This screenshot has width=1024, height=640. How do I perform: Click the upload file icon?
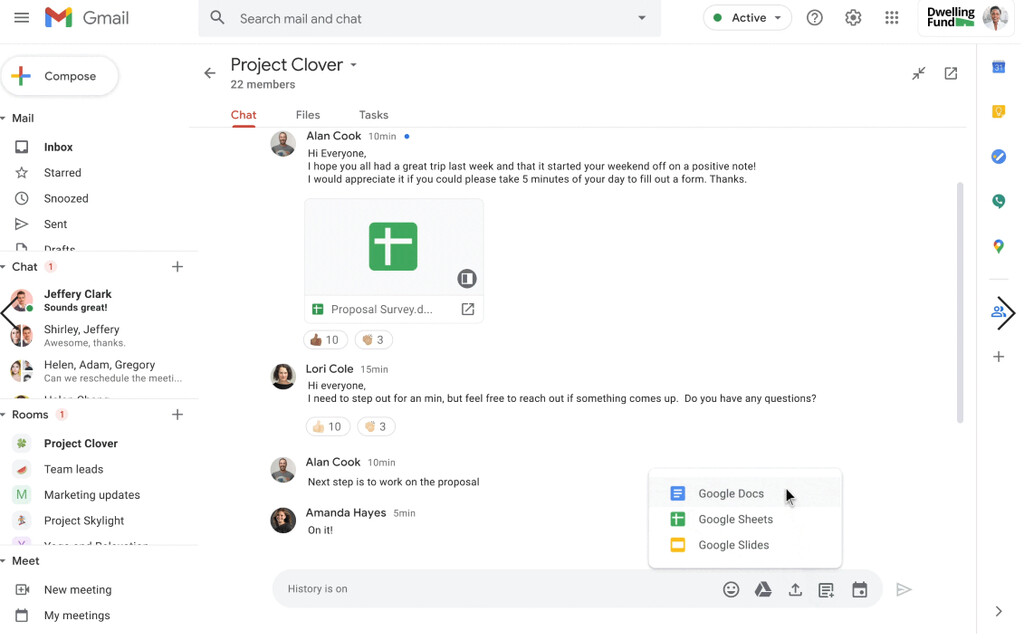(795, 590)
